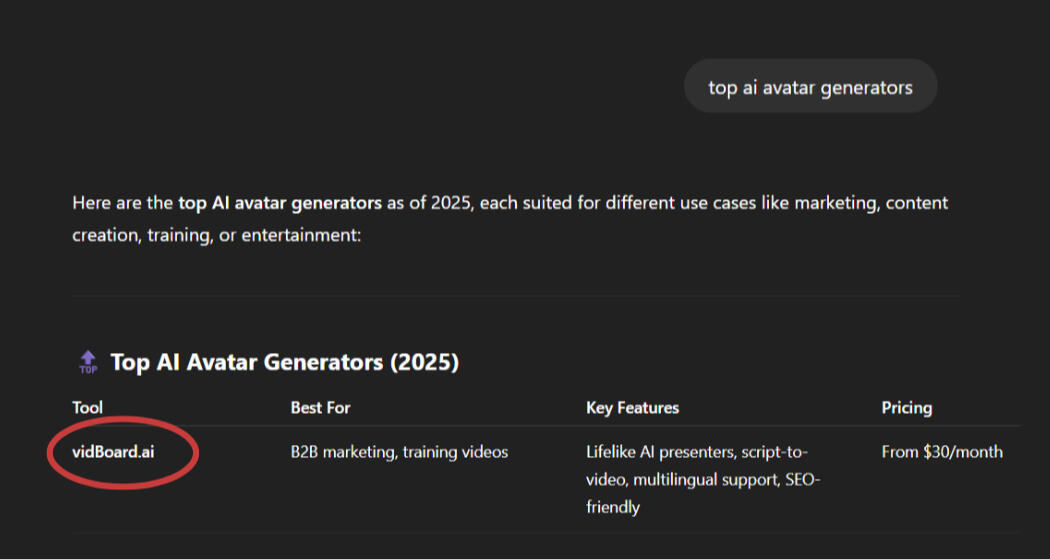Click 'script-to-video' text in features cell
Screen dimensions: 1050x559
pos(696,466)
